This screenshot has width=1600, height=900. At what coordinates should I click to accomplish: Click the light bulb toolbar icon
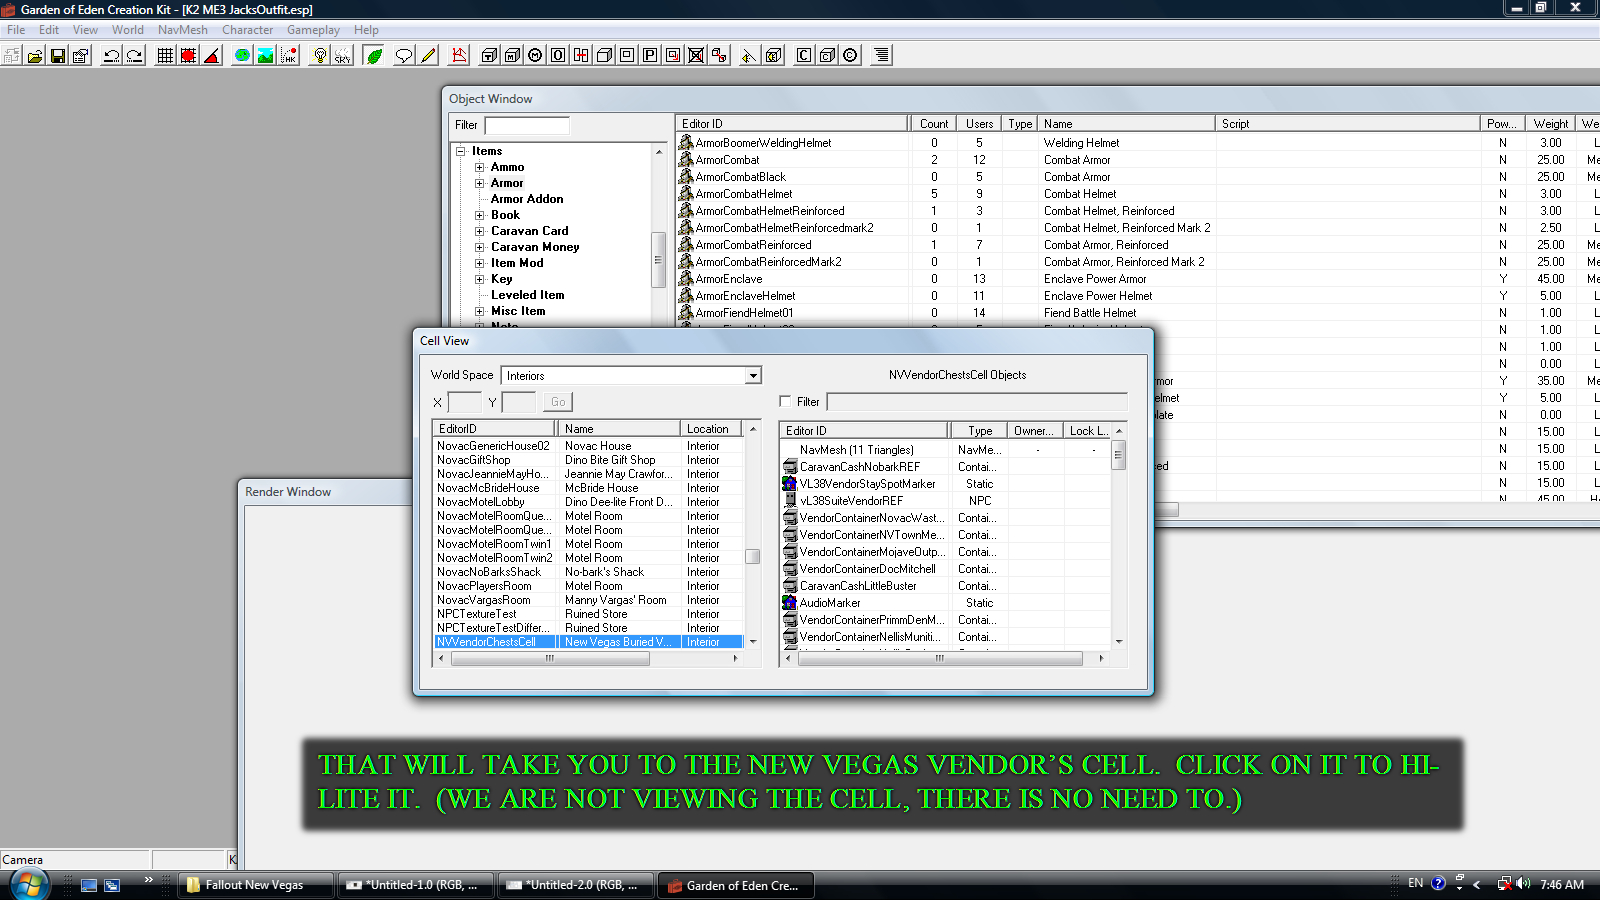pos(319,56)
